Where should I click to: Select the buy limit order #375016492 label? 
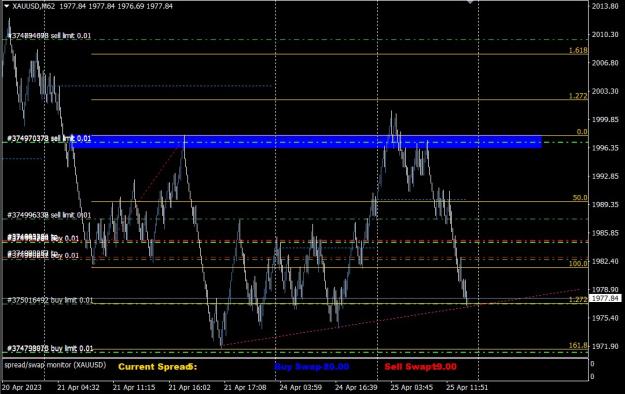coord(50,300)
